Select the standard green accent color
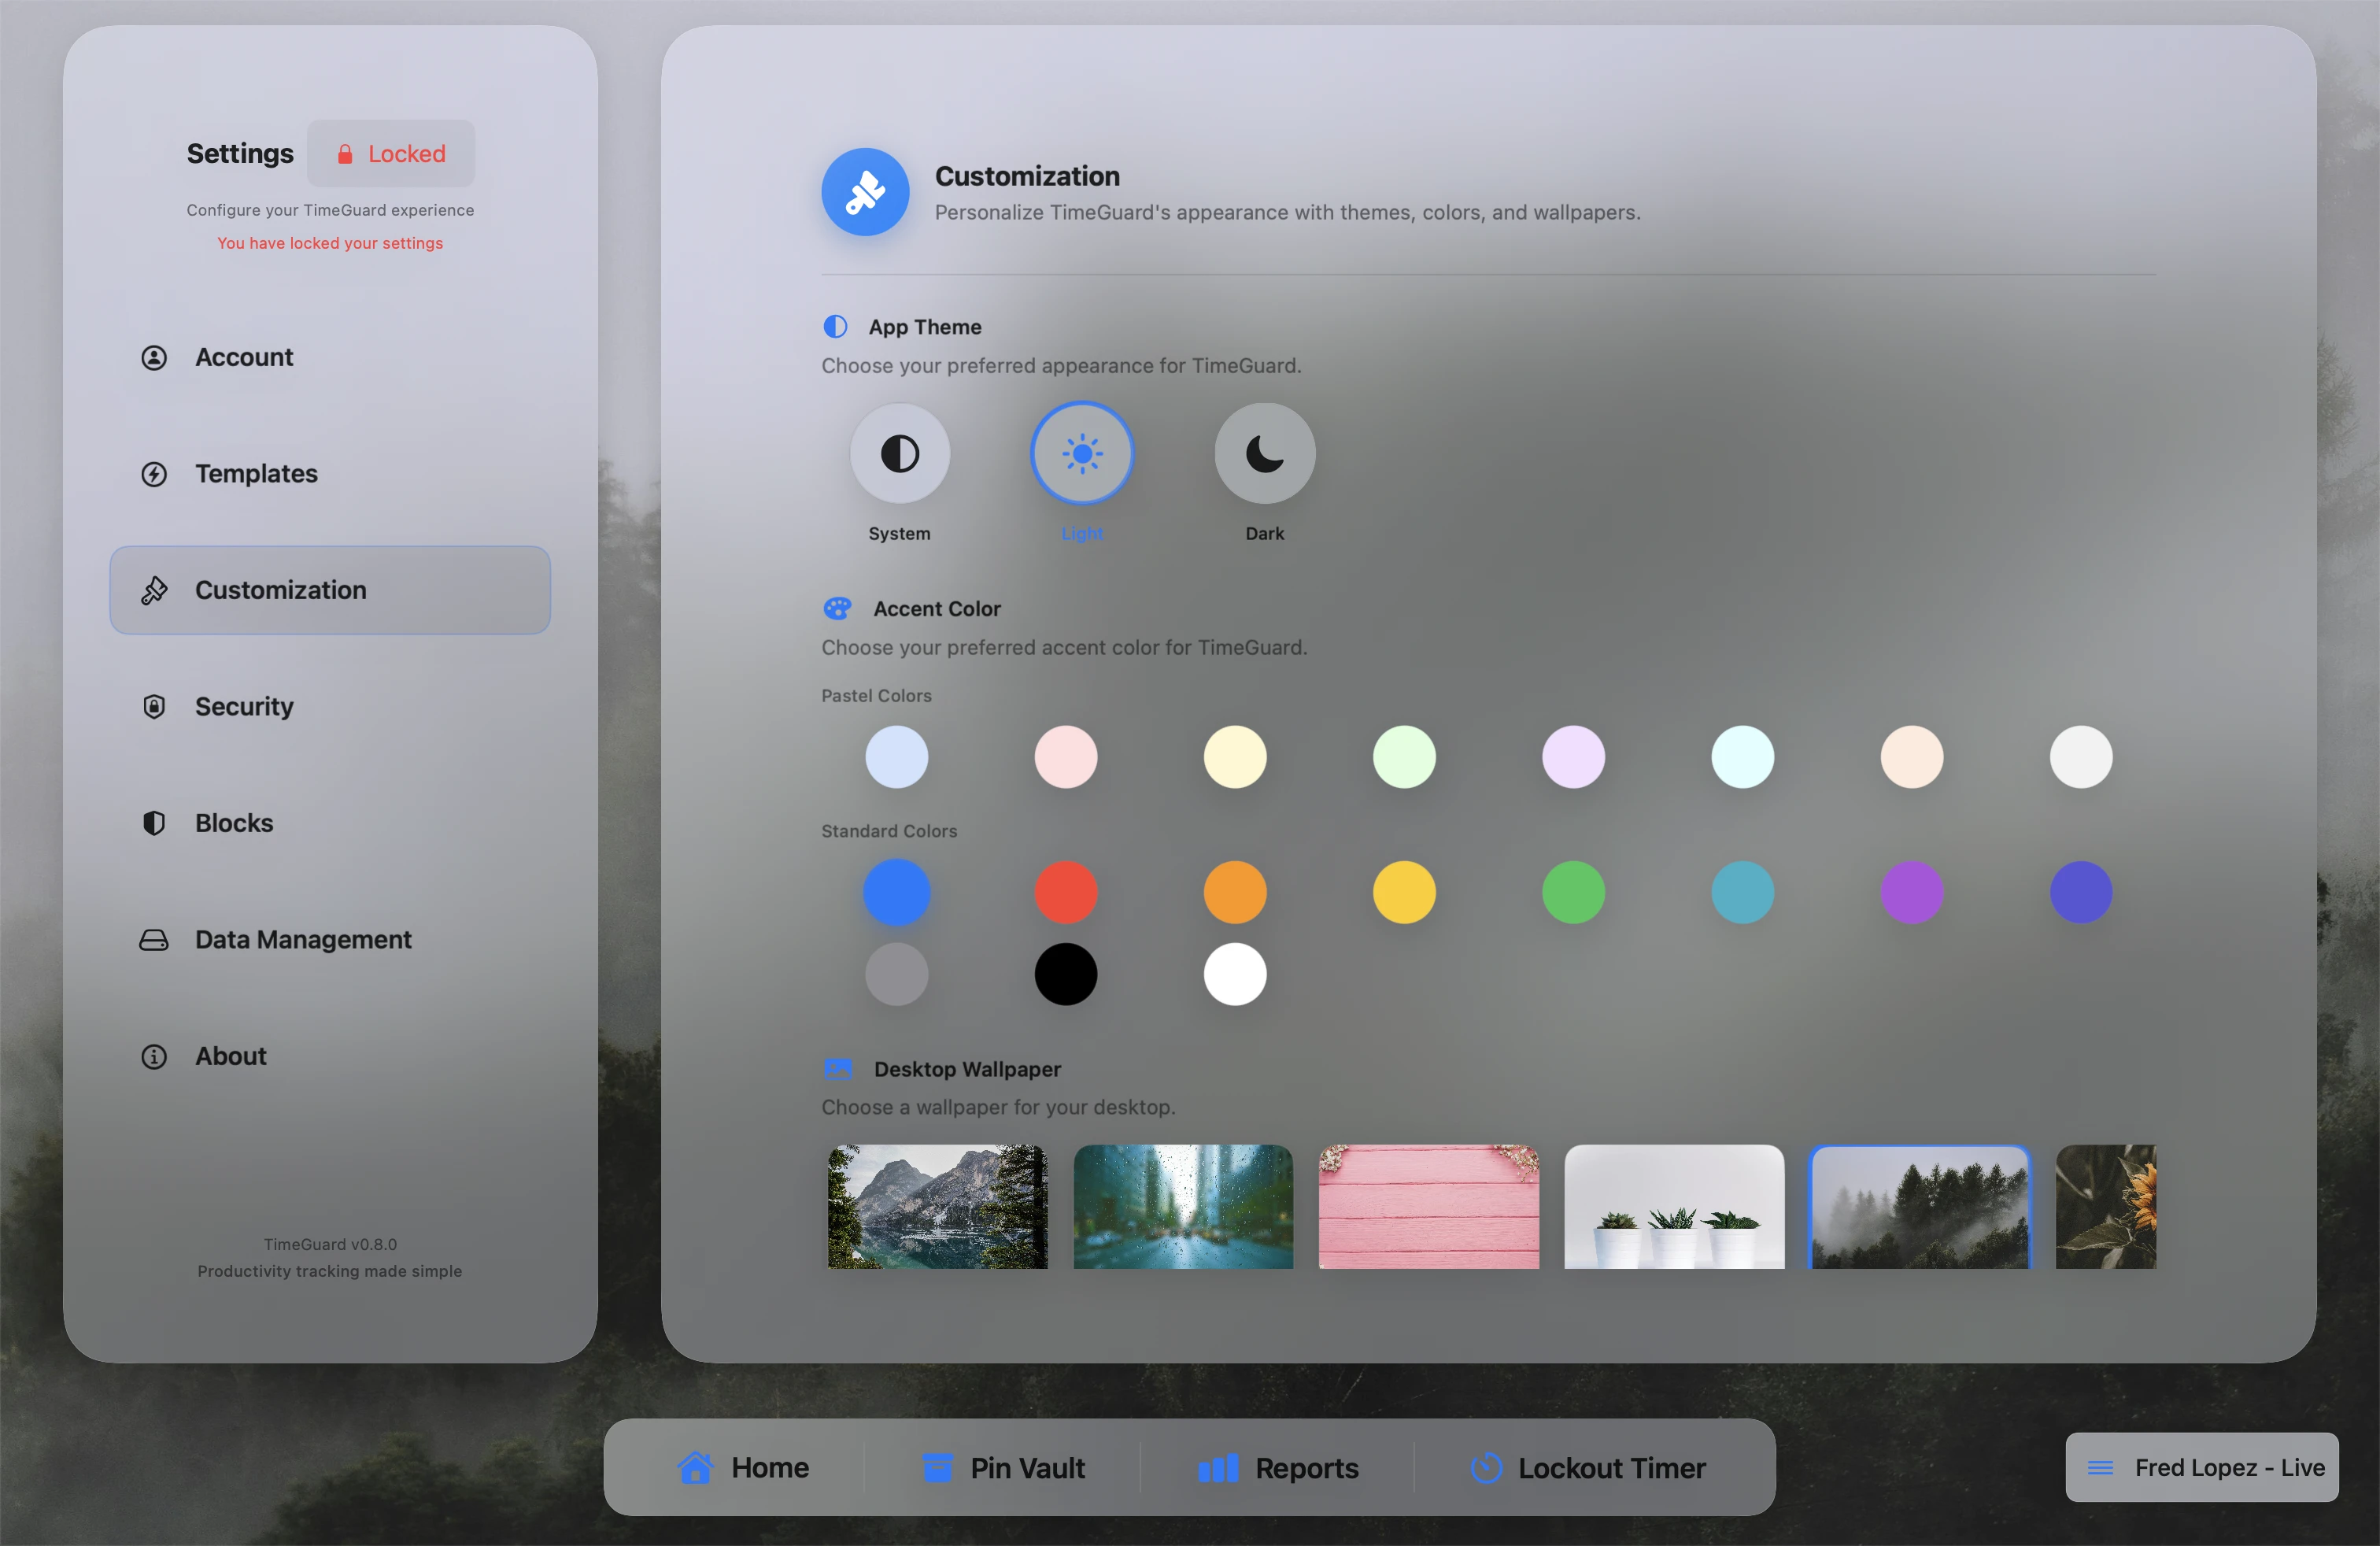 click(x=1573, y=892)
